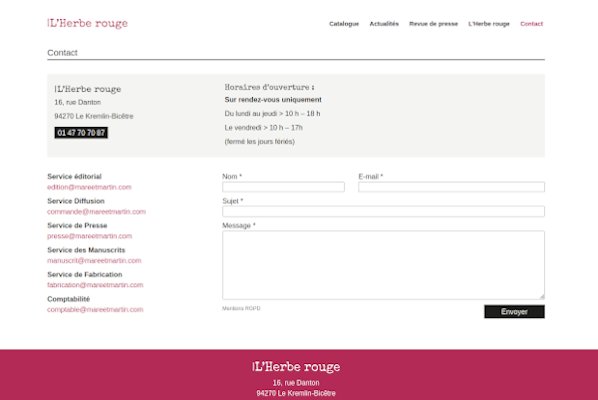Open the comptable@mareetmartin.com link

point(95,310)
